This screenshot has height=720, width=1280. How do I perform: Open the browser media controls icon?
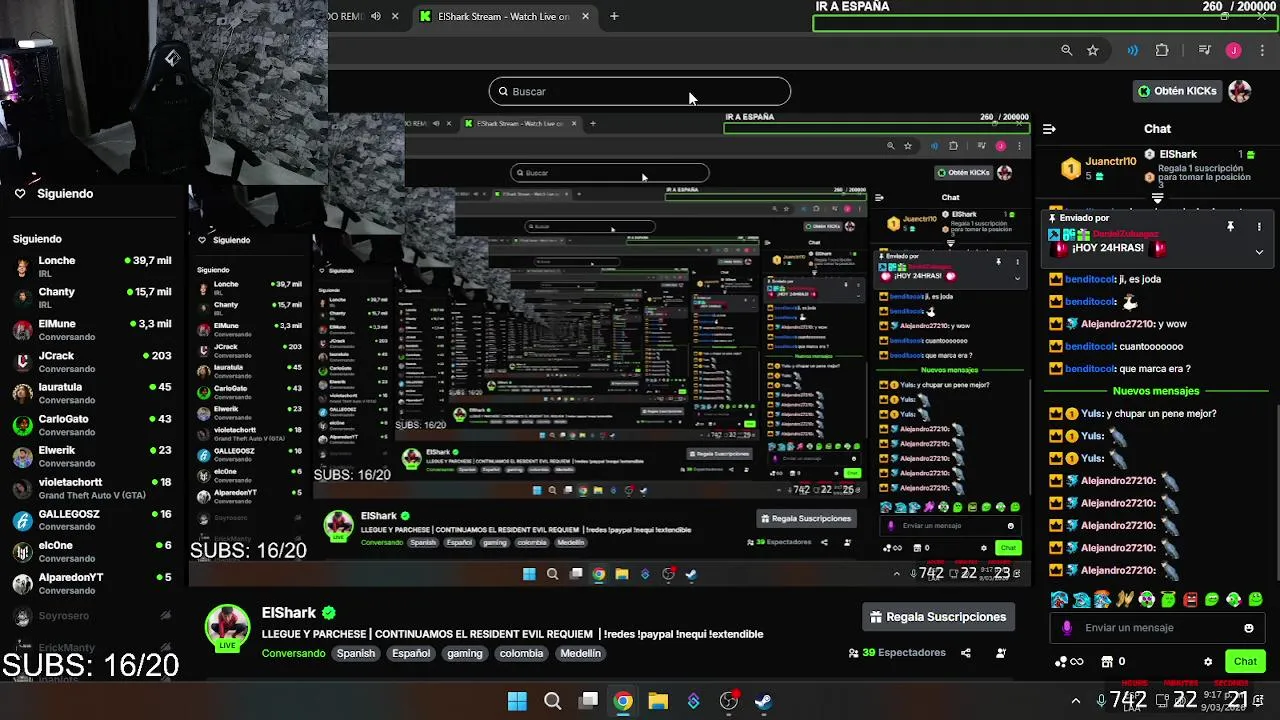point(1205,50)
